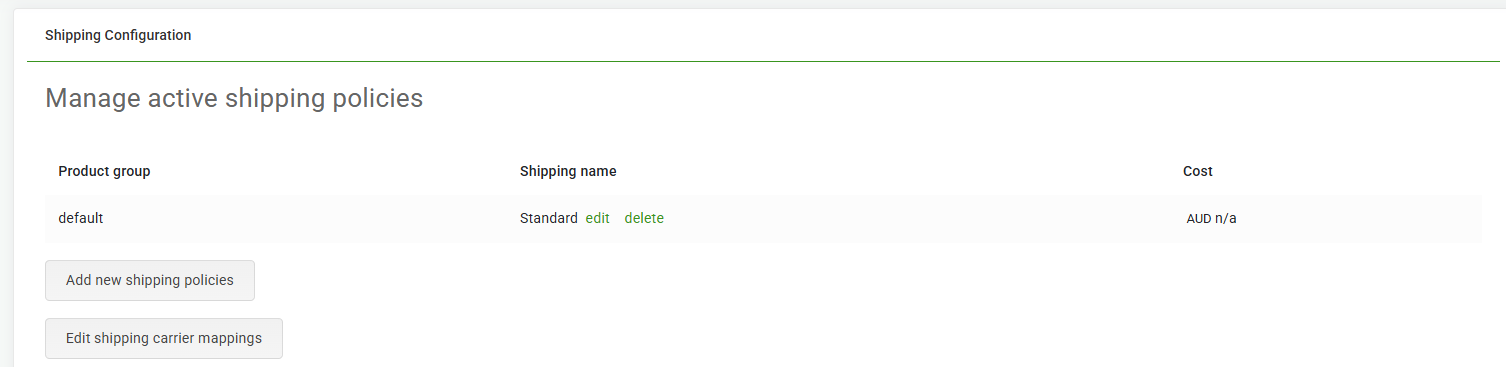Click the edit link for Standard shipping
The width and height of the screenshot is (1506, 367).
tap(597, 218)
